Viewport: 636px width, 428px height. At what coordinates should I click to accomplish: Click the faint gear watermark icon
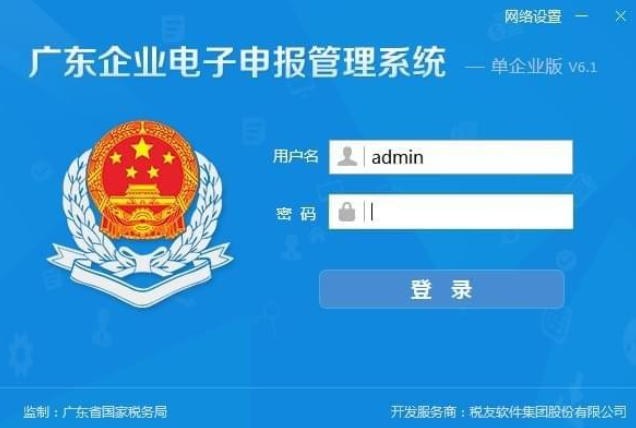click(20, 356)
